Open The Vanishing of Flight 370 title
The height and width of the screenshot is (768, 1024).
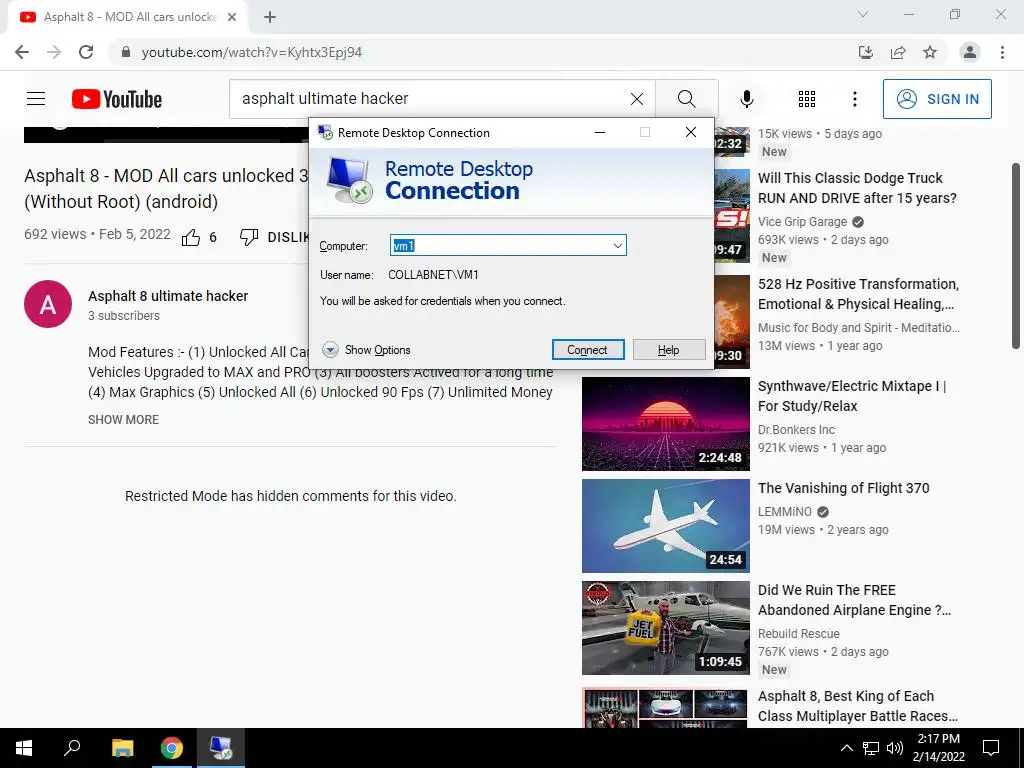pos(843,488)
